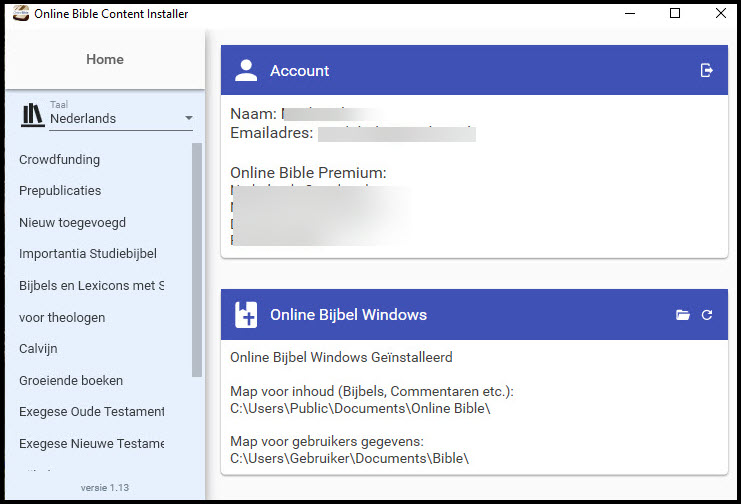Select Prepublicaties in the sidebar
741x504 pixels.
click(x=60, y=191)
